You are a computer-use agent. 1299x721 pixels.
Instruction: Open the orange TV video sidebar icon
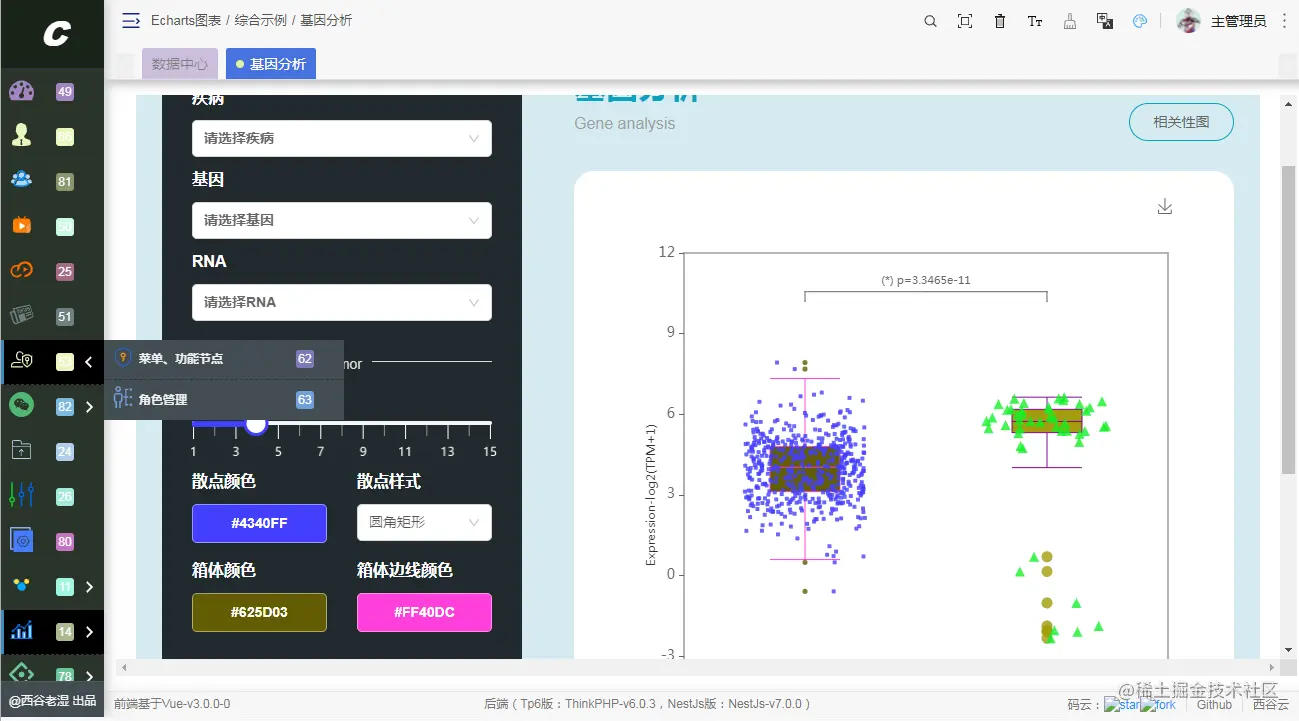pyautogui.click(x=21, y=226)
